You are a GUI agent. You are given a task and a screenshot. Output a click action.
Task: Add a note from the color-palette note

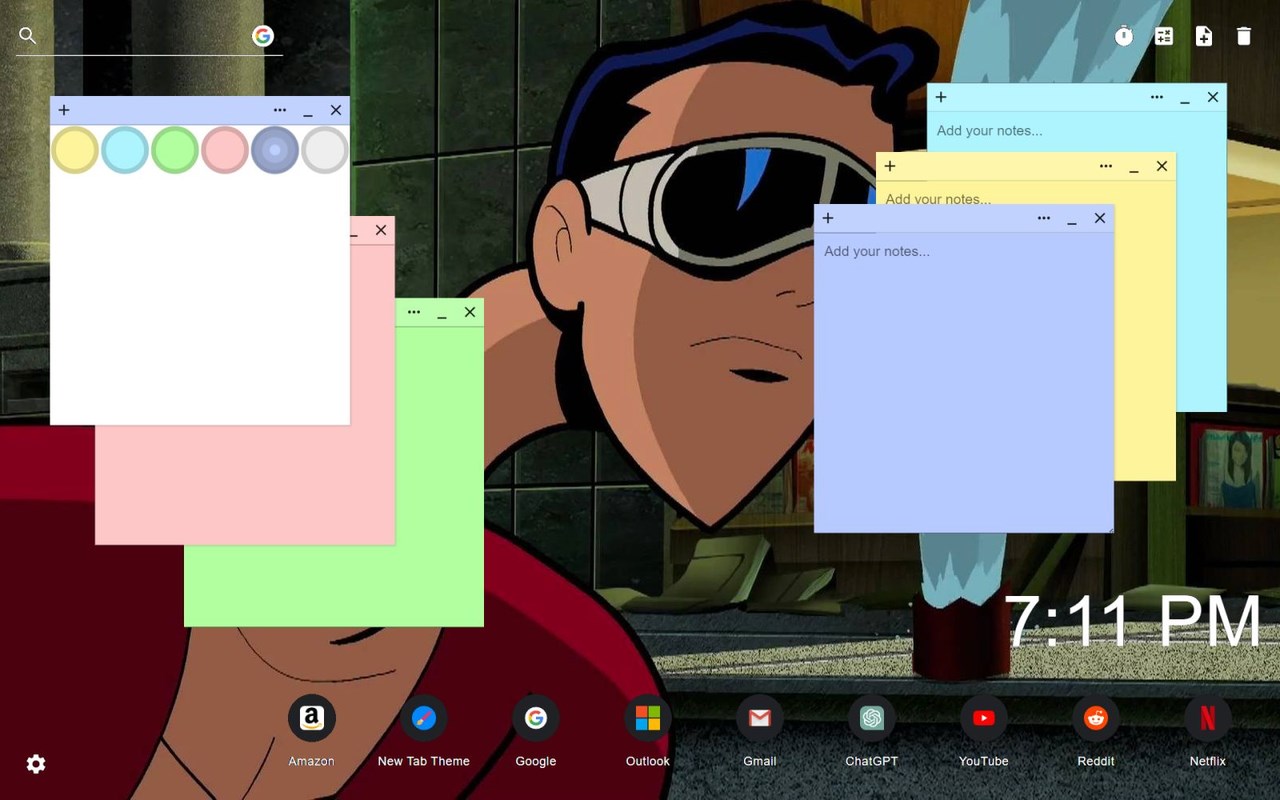(x=64, y=110)
